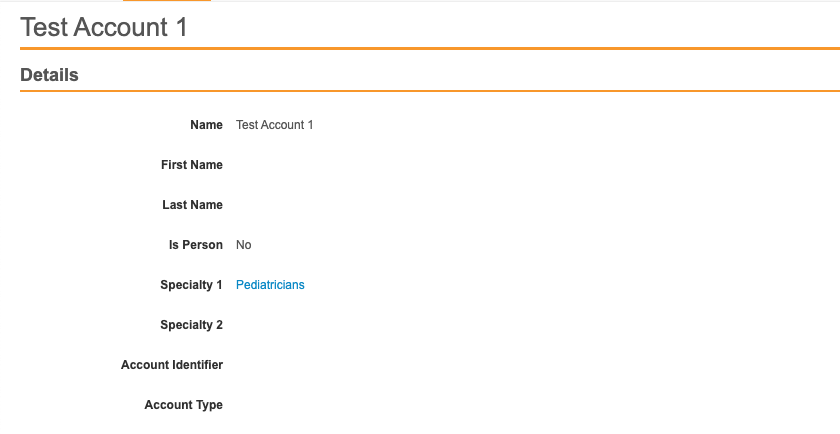Open the Pediatricians specialty link

270,285
